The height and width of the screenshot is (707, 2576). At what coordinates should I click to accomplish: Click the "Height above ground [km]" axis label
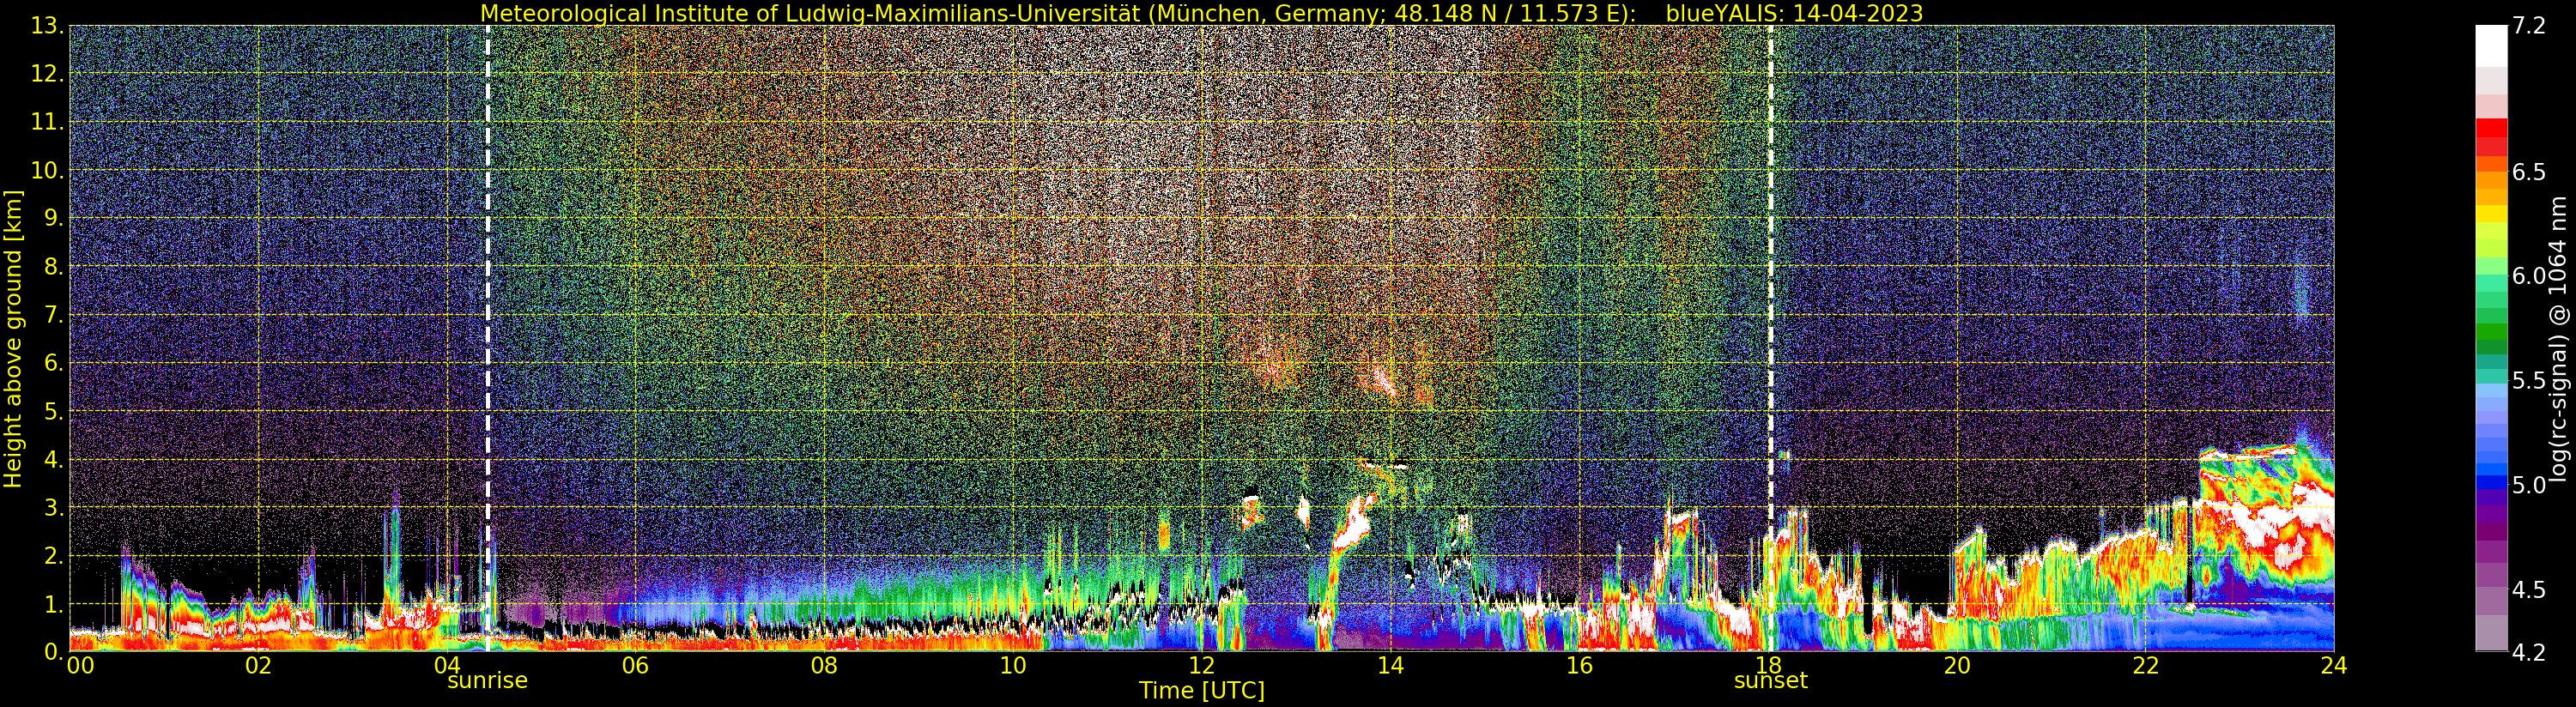(x=13, y=339)
